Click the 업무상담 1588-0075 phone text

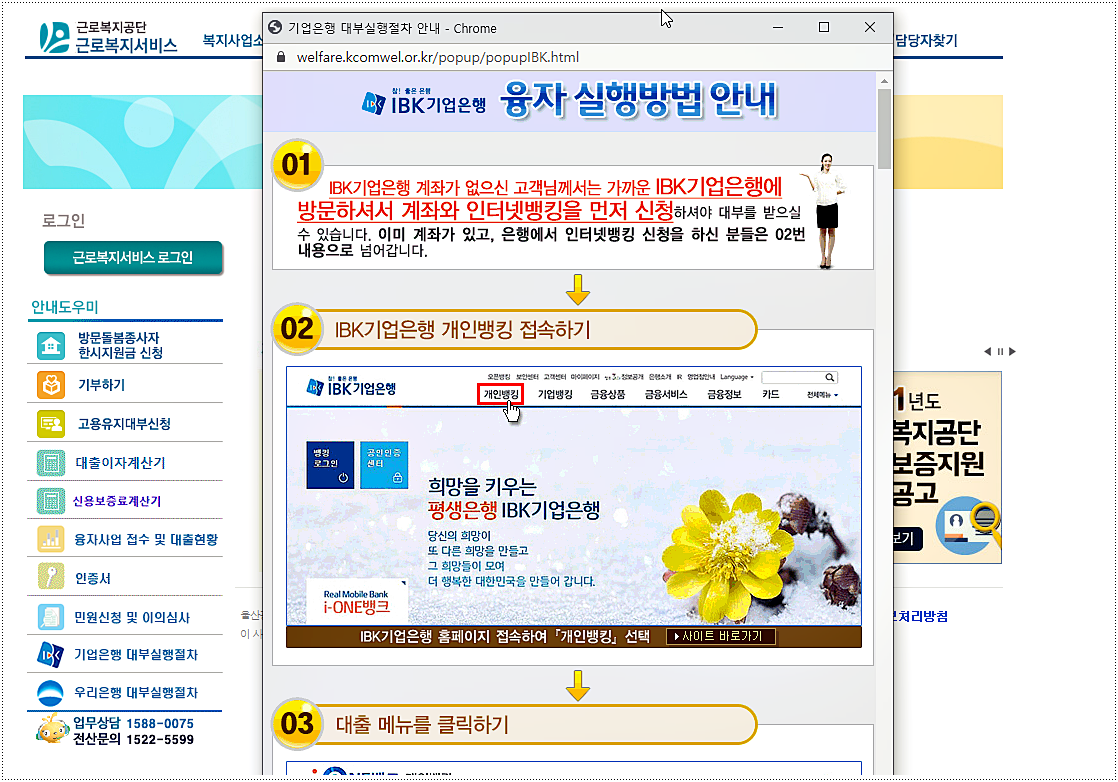(x=133, y=723)
